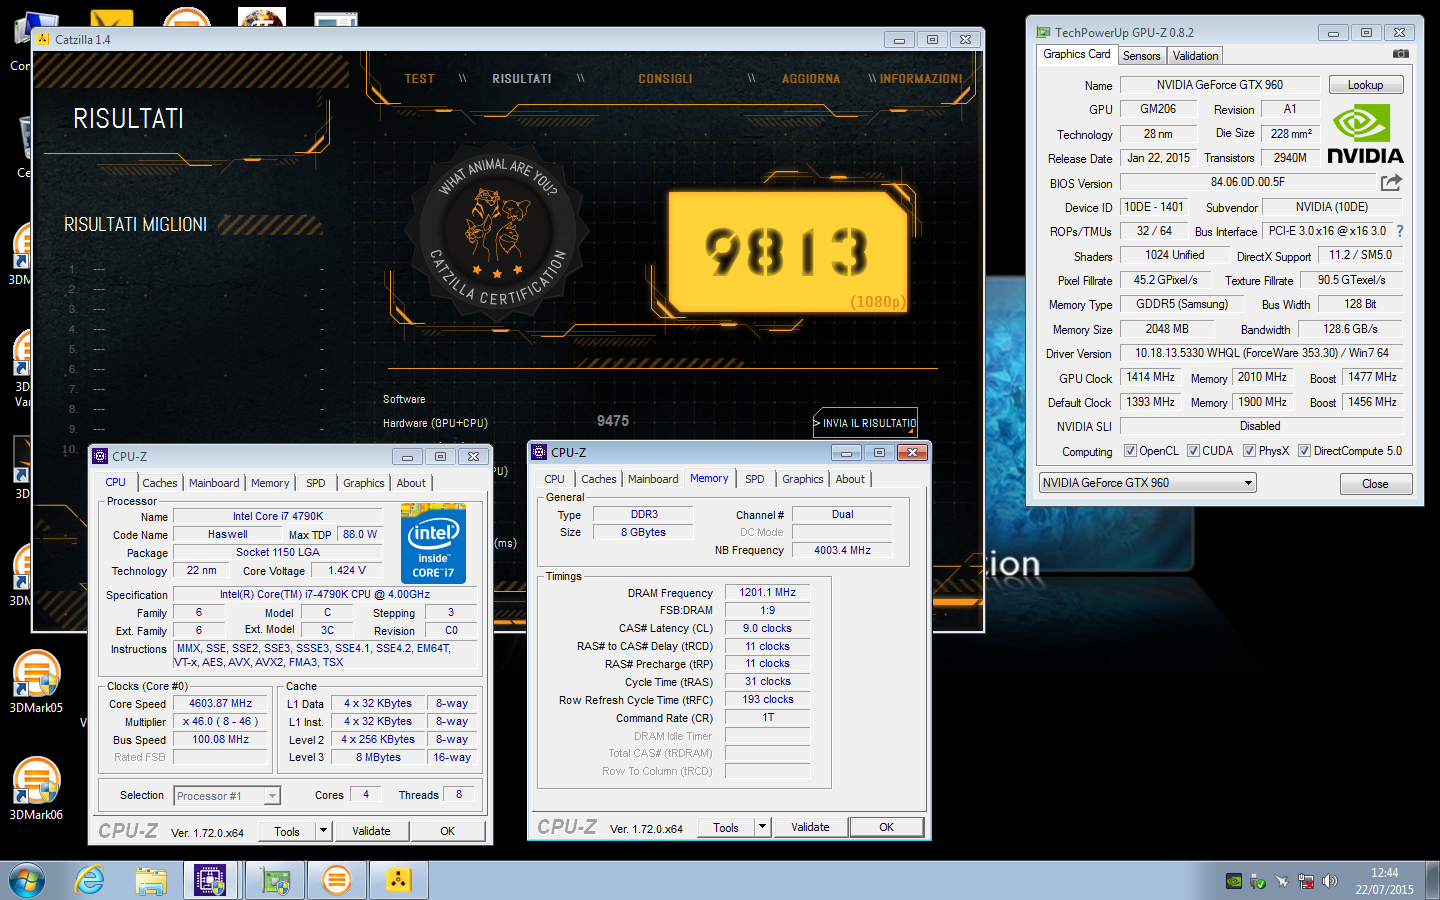Click the yellow 9813 score panel
1440x900 pixels.
[788, 252]
